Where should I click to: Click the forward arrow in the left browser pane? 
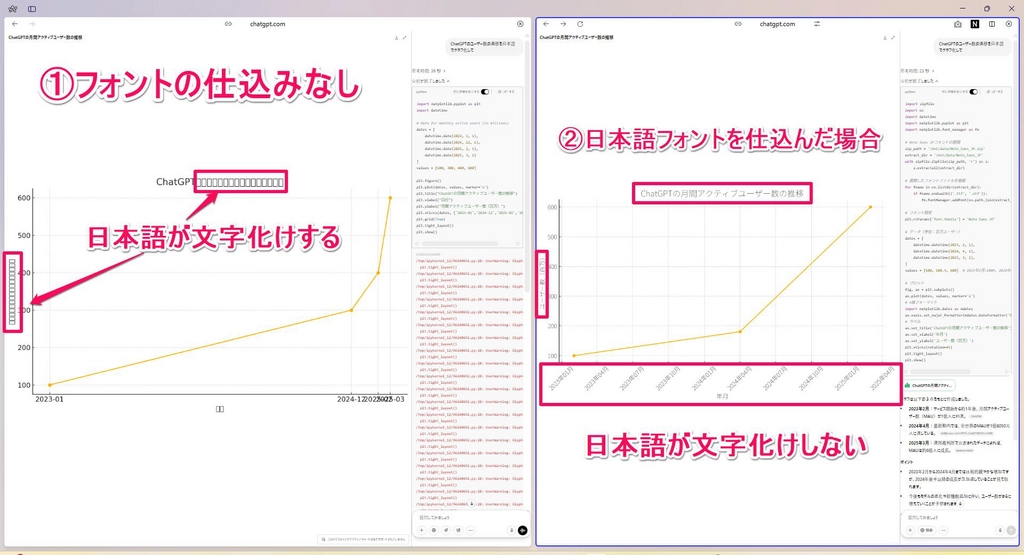pos(31,24)
